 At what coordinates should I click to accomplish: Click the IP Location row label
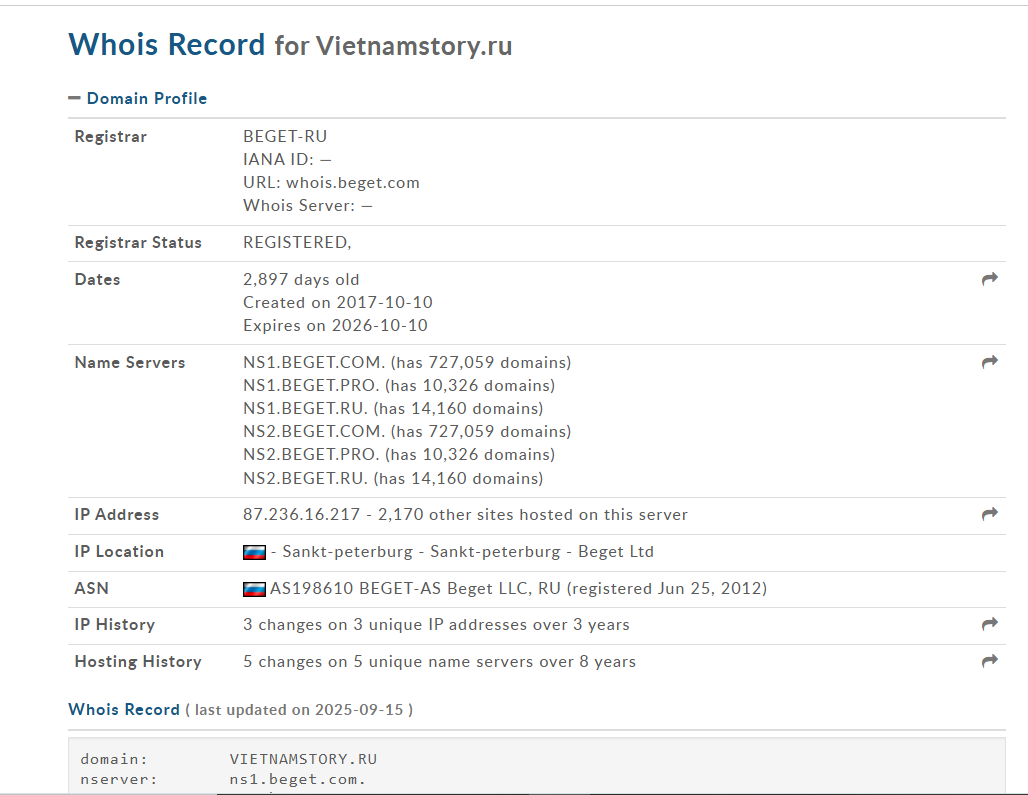(119, 552)
